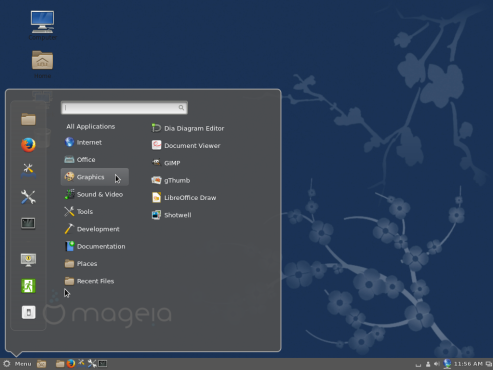This screenshot has height=370, width=493.
Task: Open file manager from panel launcher
Action: (x=60, y=364)
